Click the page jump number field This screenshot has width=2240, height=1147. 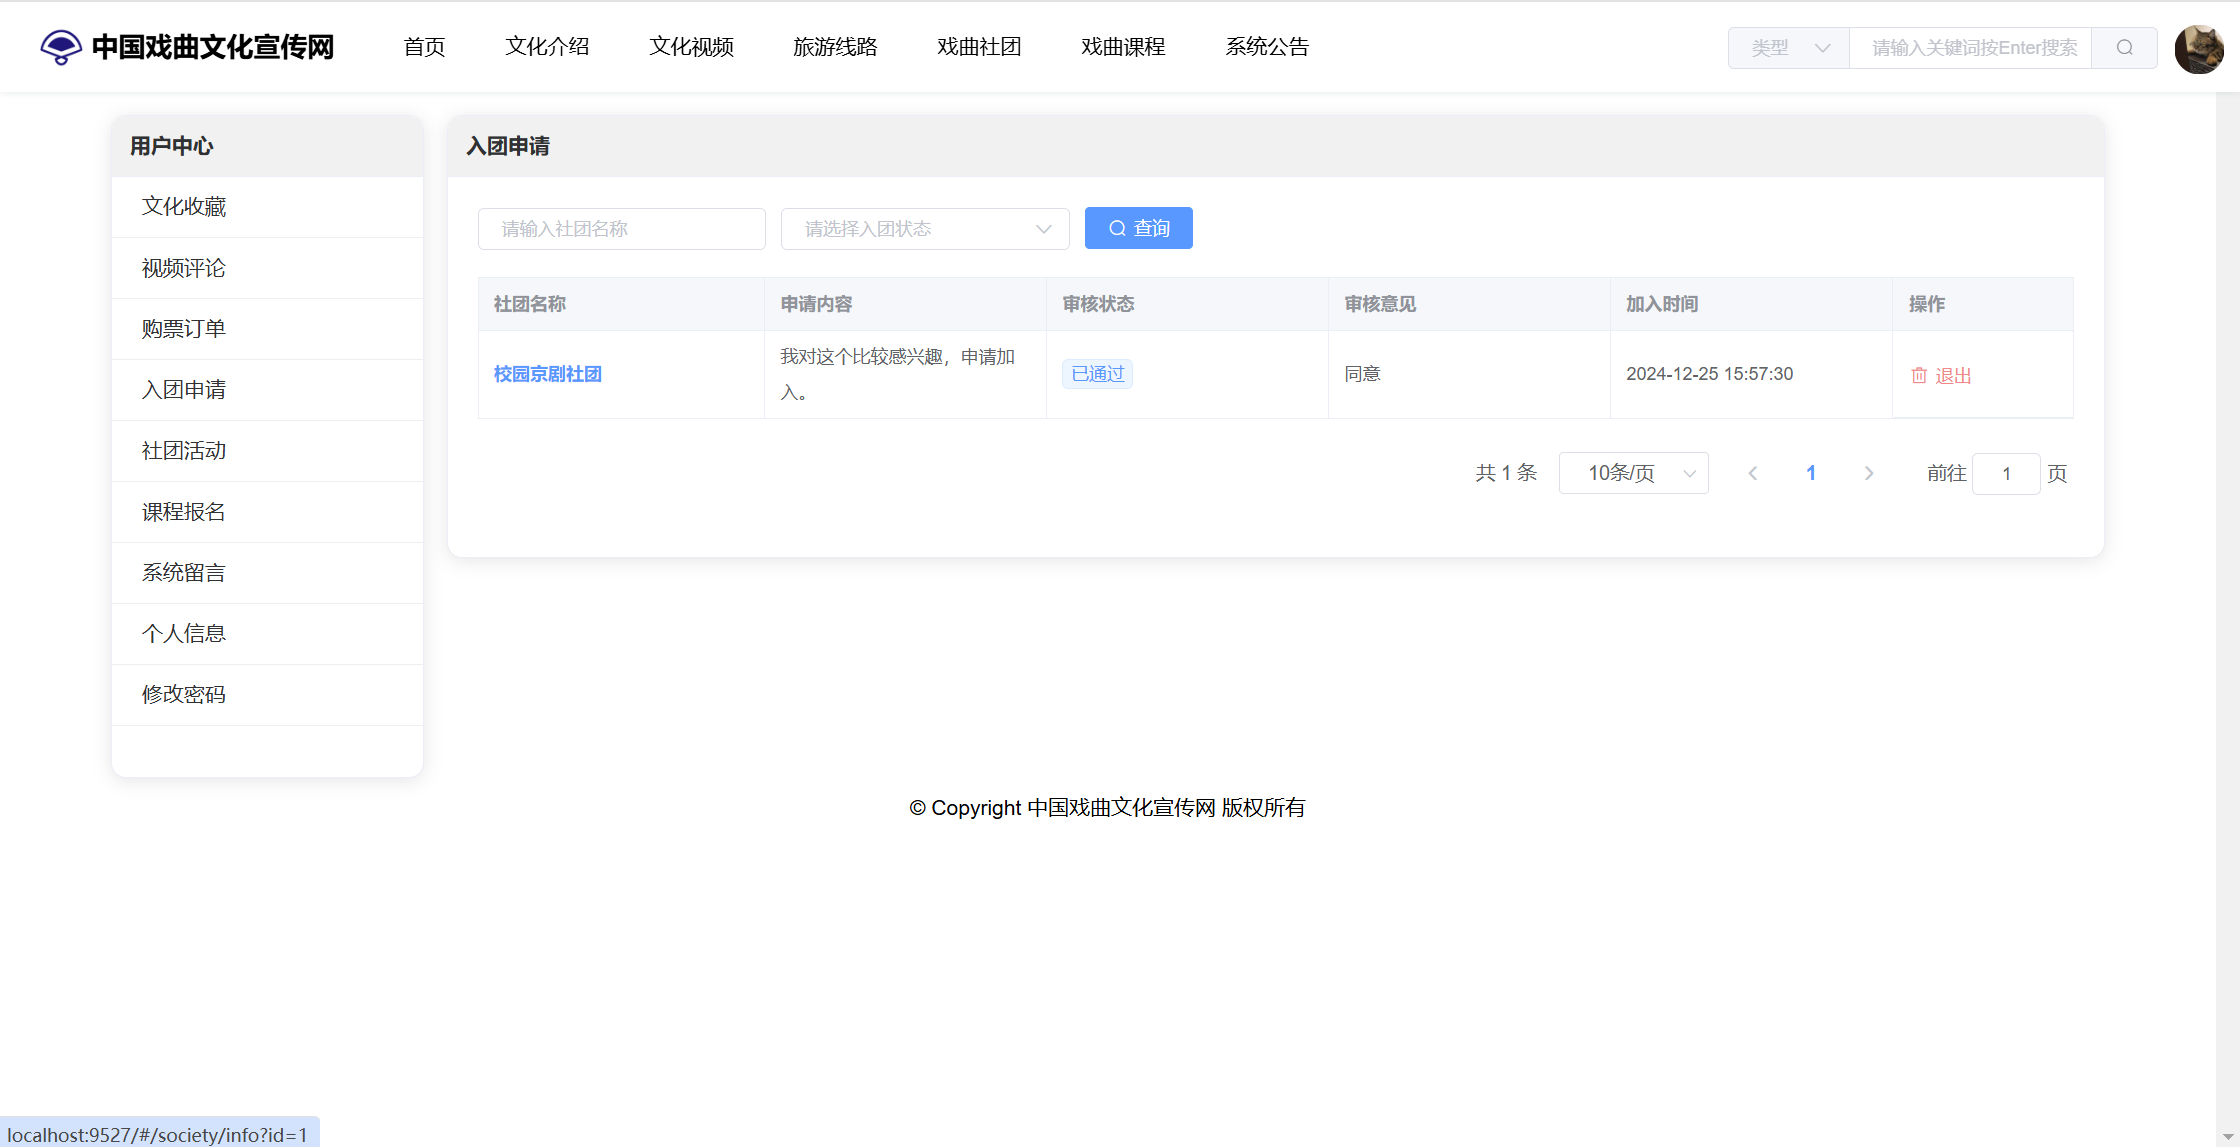[2005, 474]
